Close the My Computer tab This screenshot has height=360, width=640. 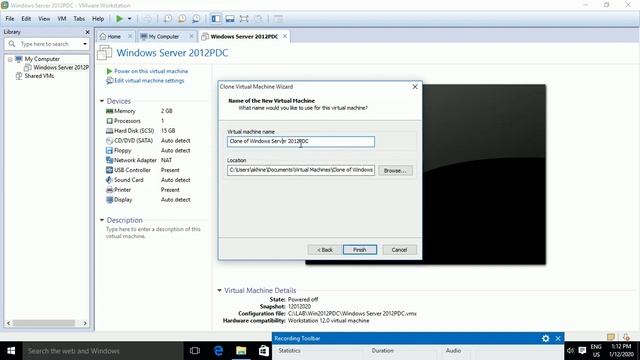click(191, 36)
